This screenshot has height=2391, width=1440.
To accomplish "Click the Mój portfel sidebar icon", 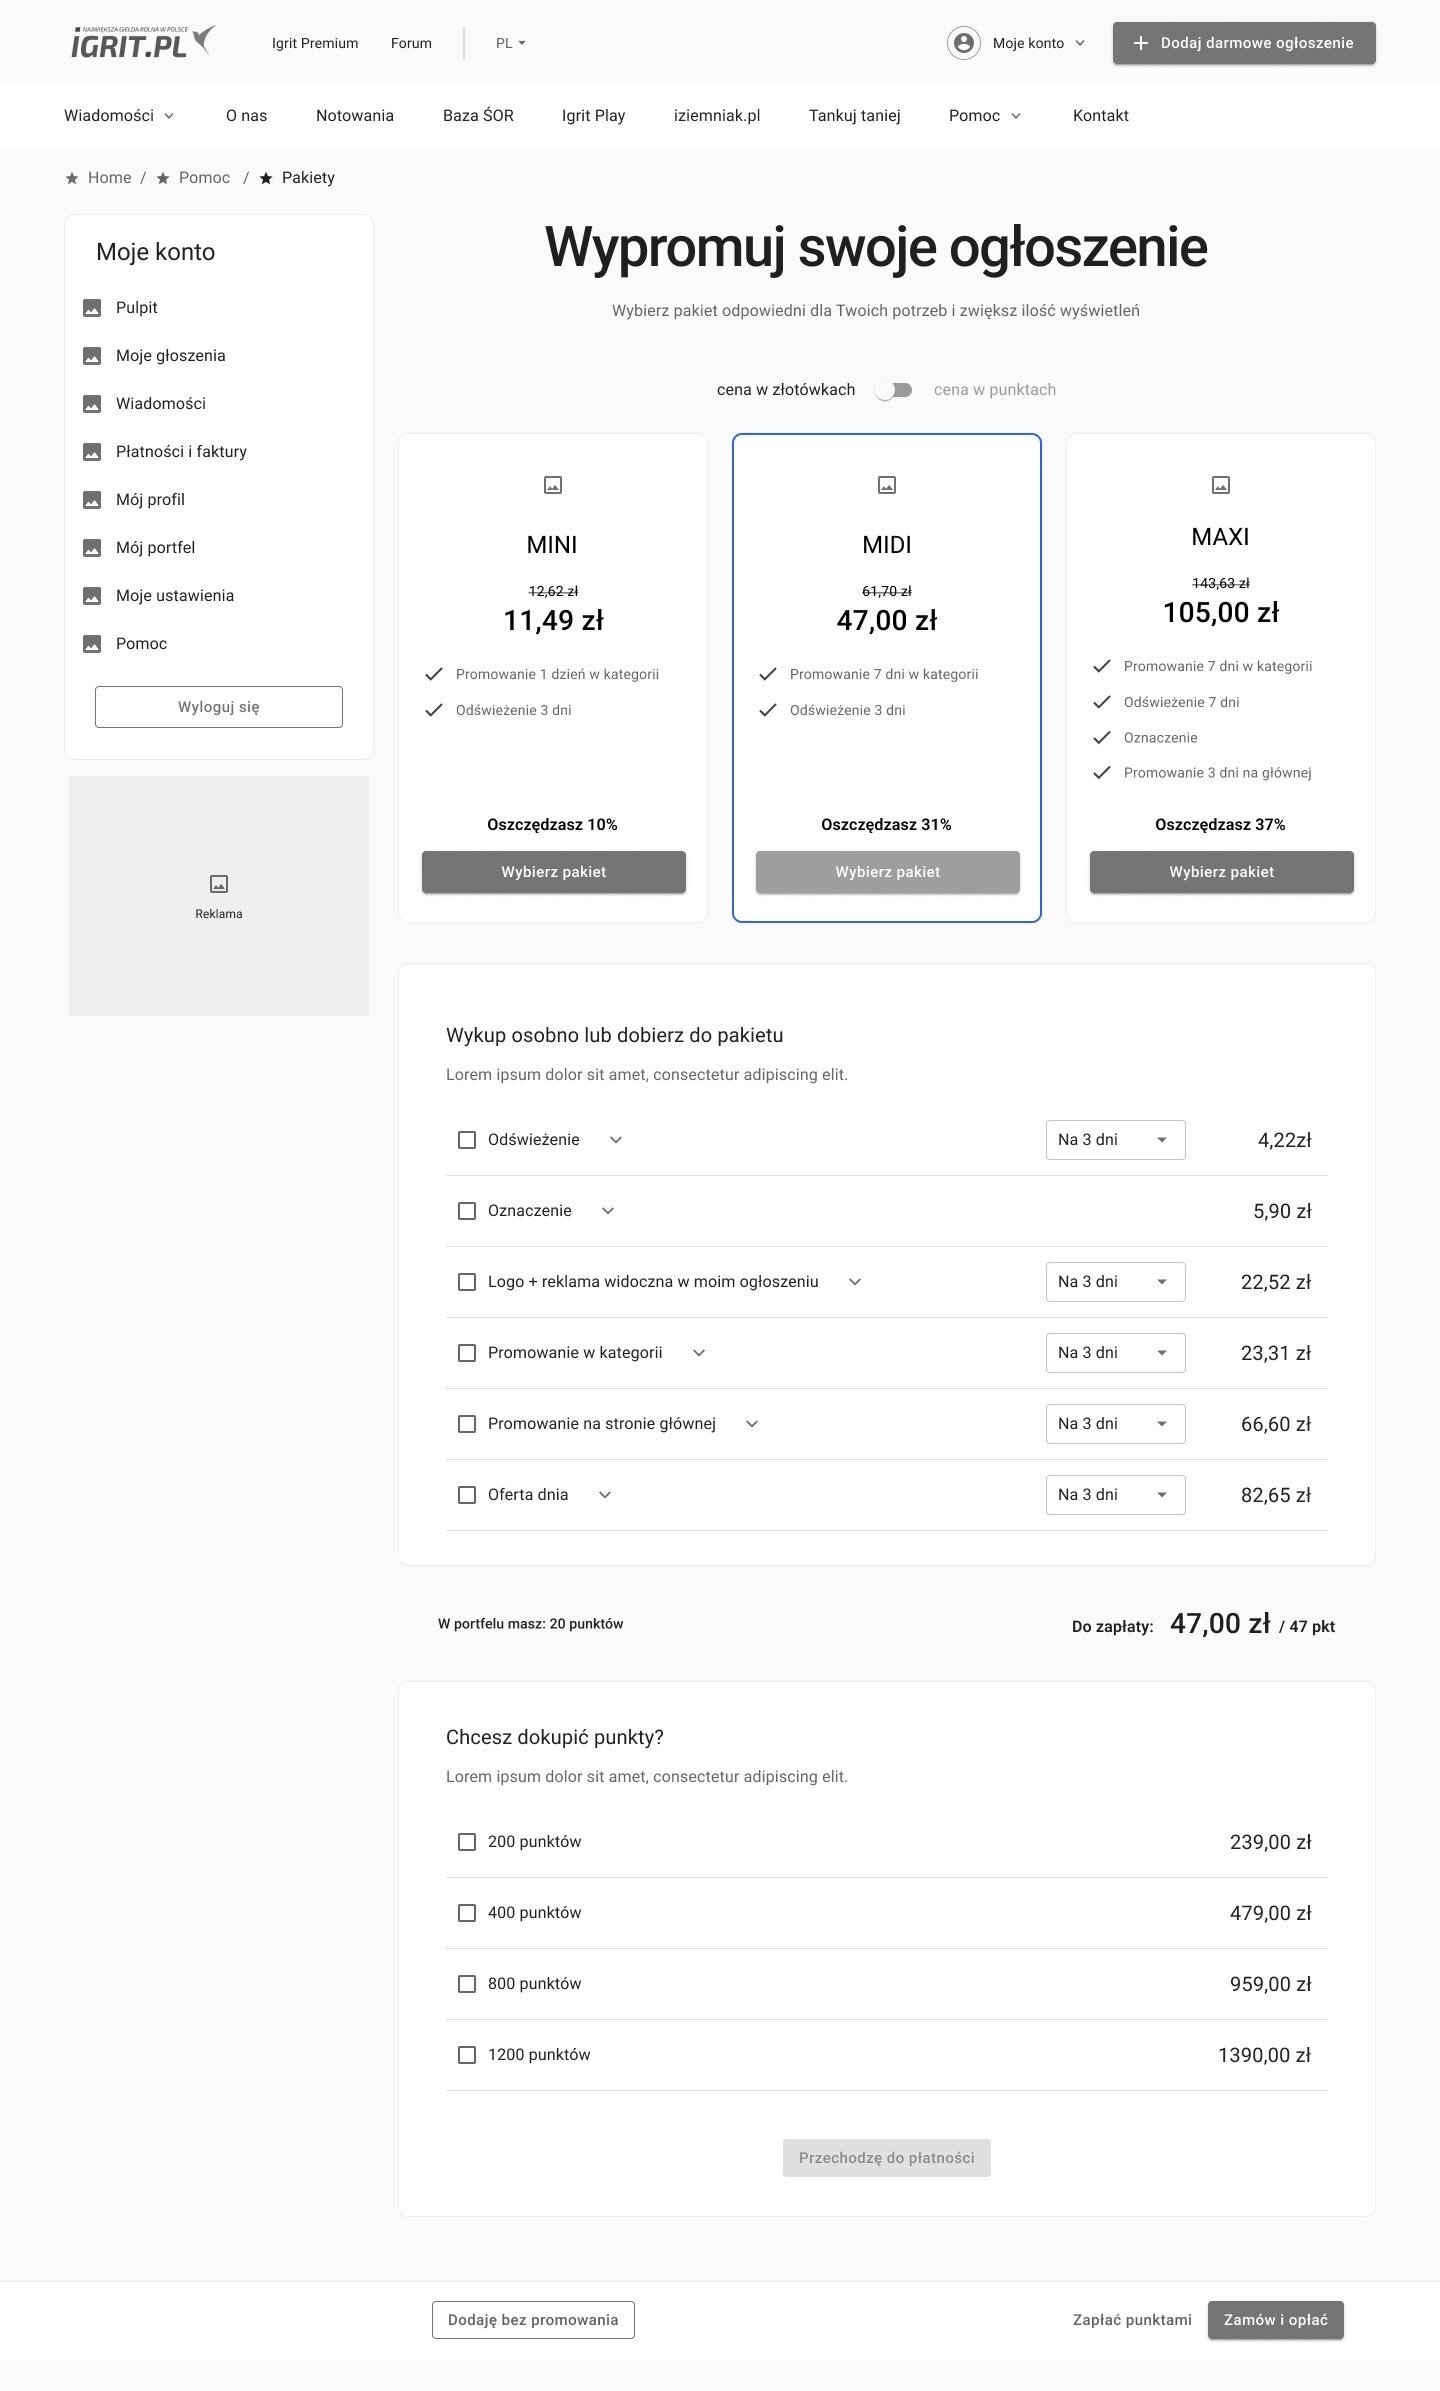I will pos(92,548).
